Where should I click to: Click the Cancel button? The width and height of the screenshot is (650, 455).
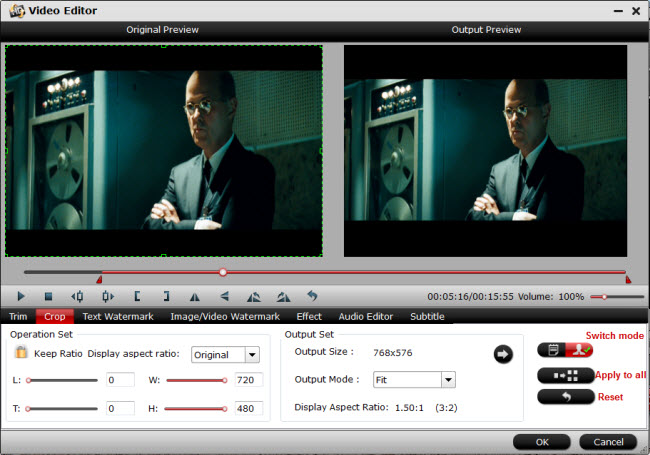click(x=608, y=442)
